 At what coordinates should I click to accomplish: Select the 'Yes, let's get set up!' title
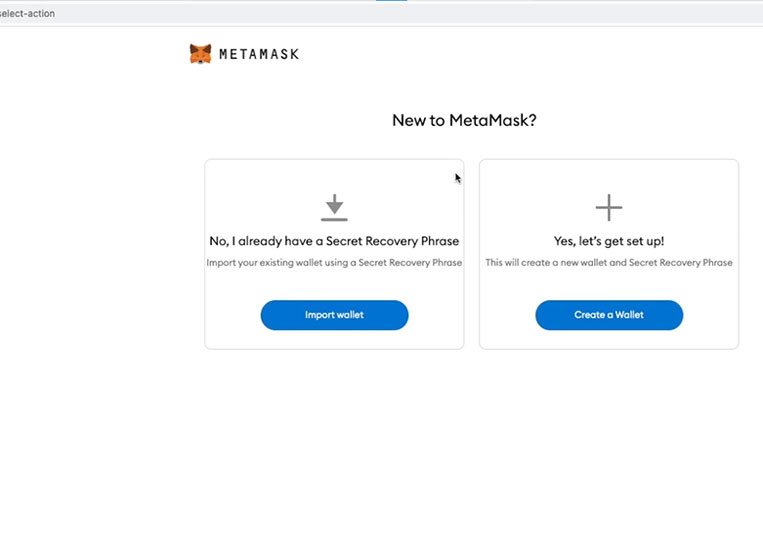point(609,241)
